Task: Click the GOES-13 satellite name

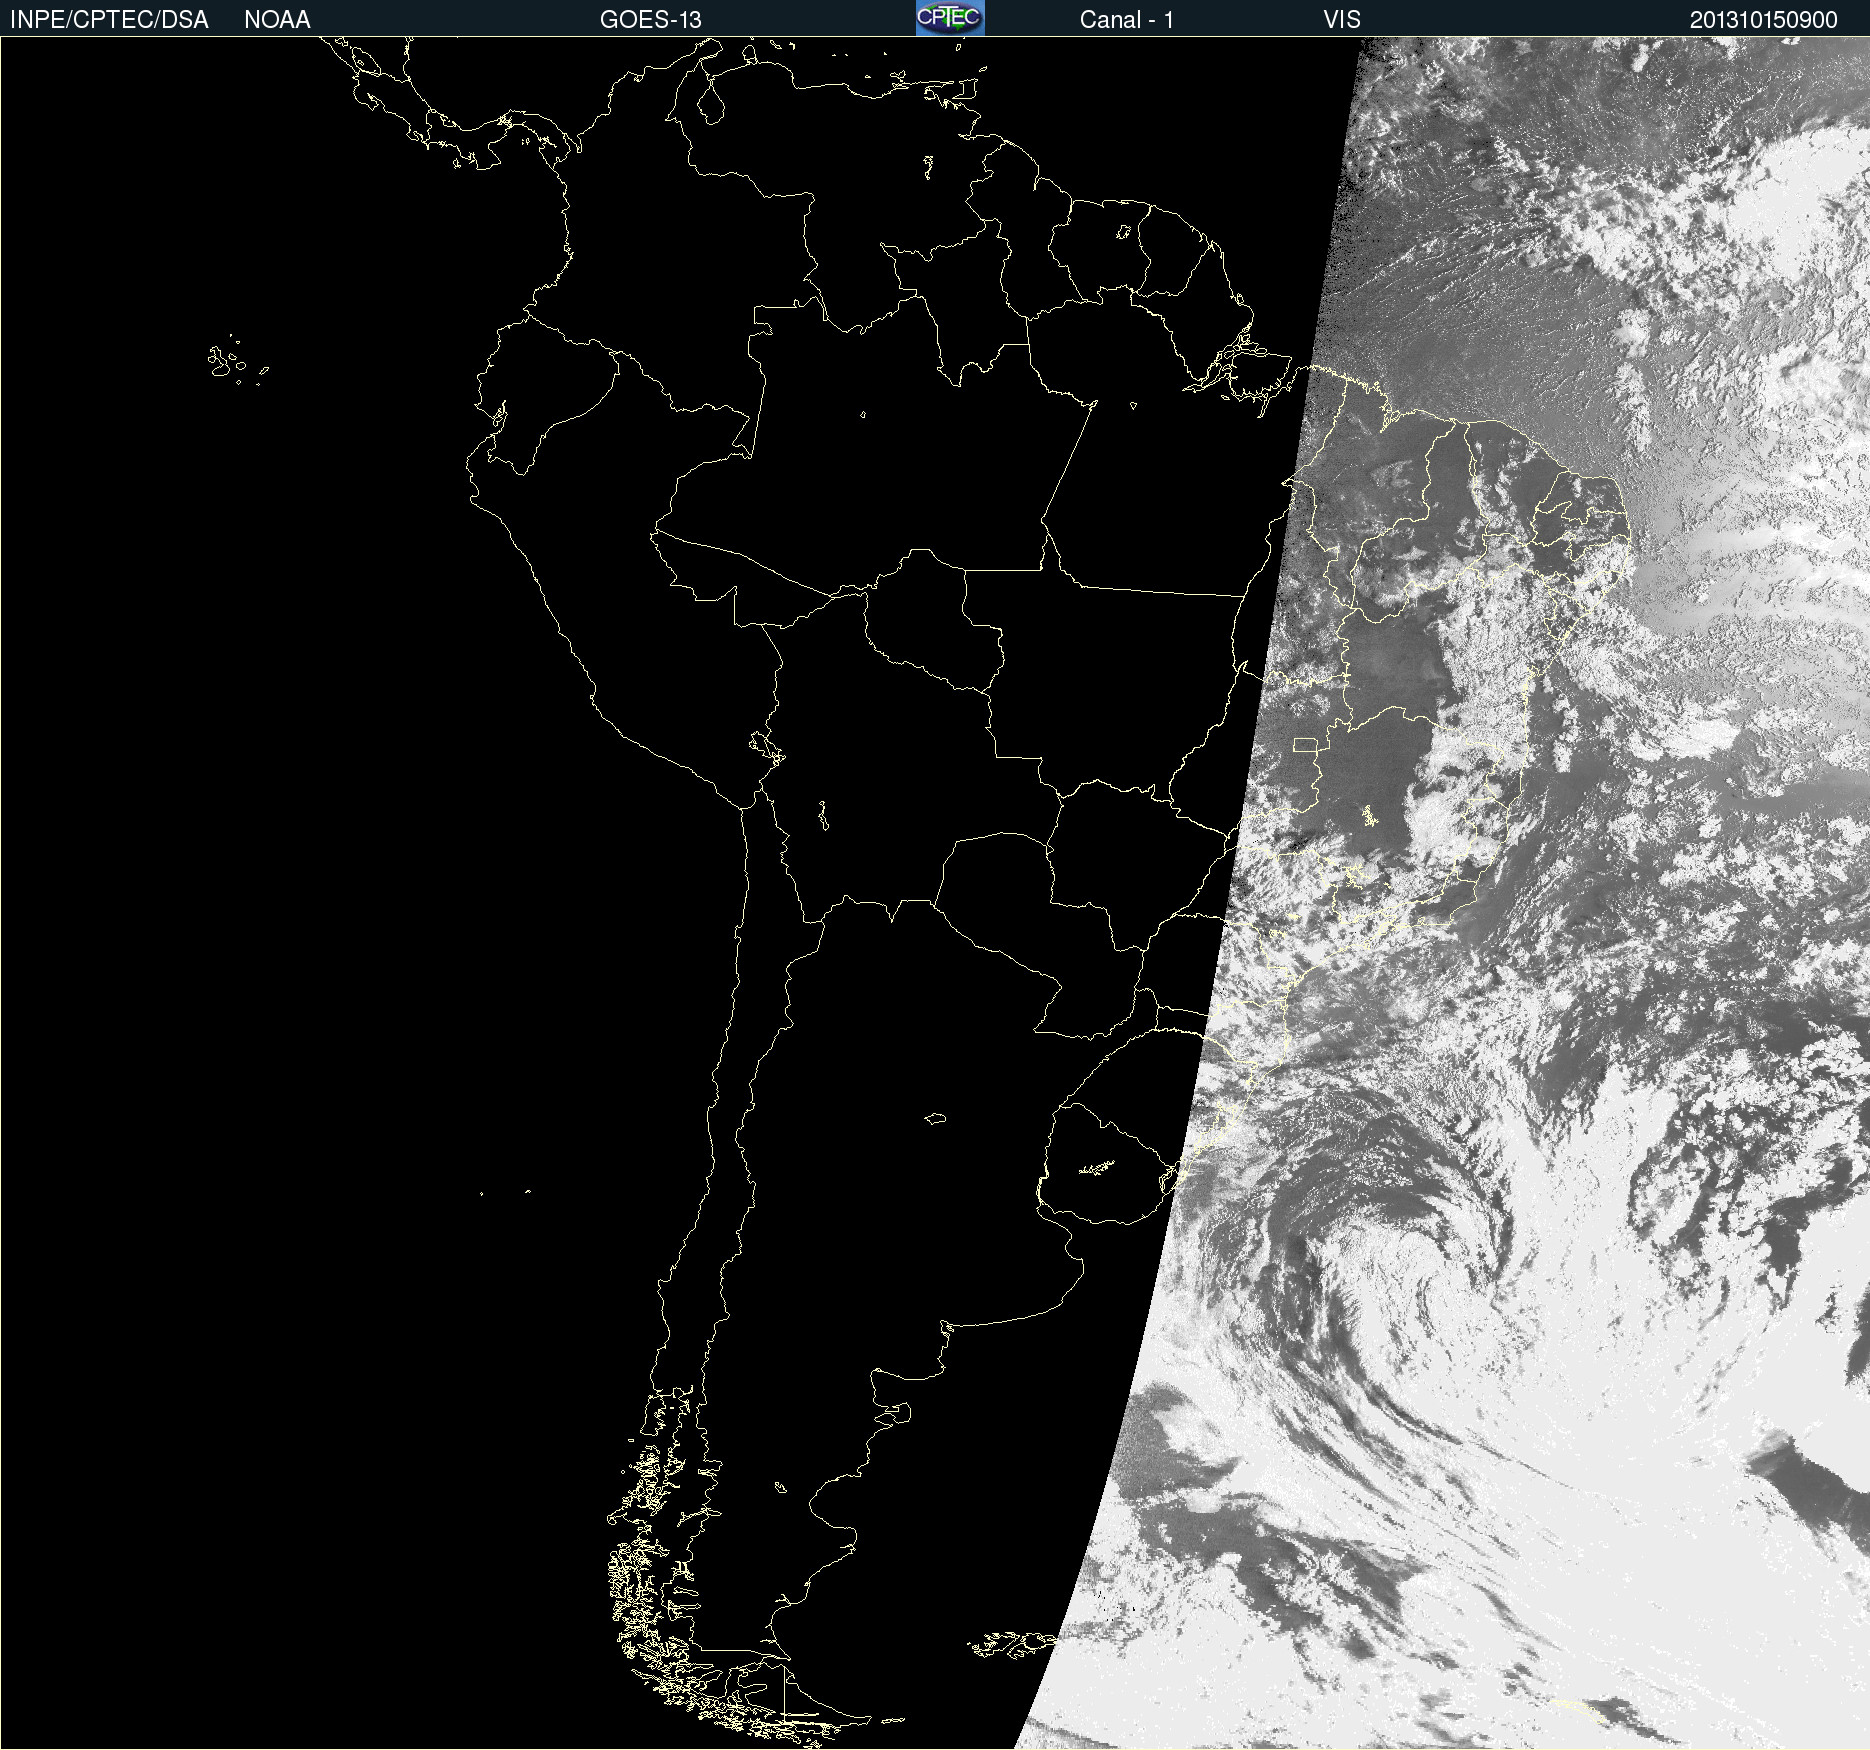Action: (651, 20)
